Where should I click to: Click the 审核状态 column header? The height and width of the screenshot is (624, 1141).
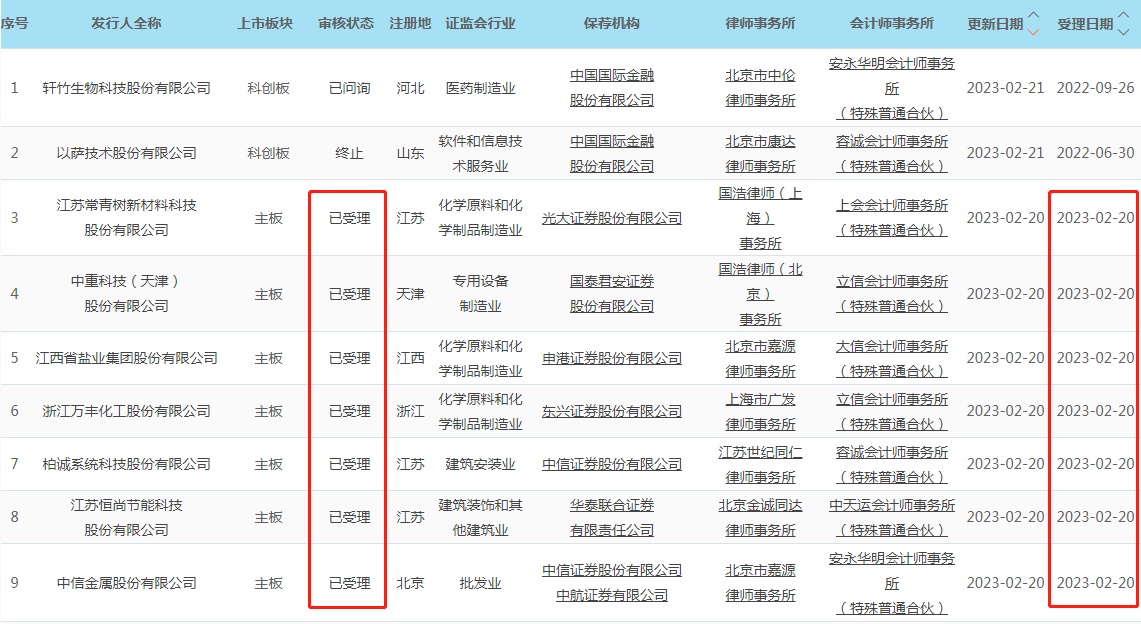(x=346, y=24)
